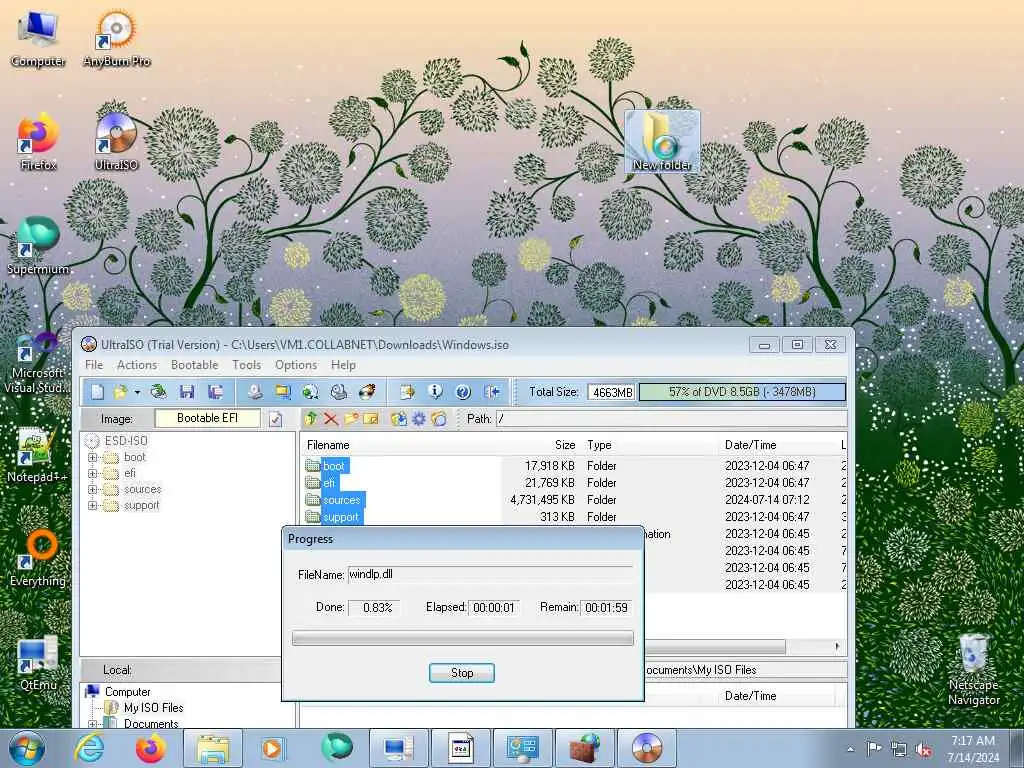
Task: Click the file list horizontal scrollbar
Action: point(715,647)
